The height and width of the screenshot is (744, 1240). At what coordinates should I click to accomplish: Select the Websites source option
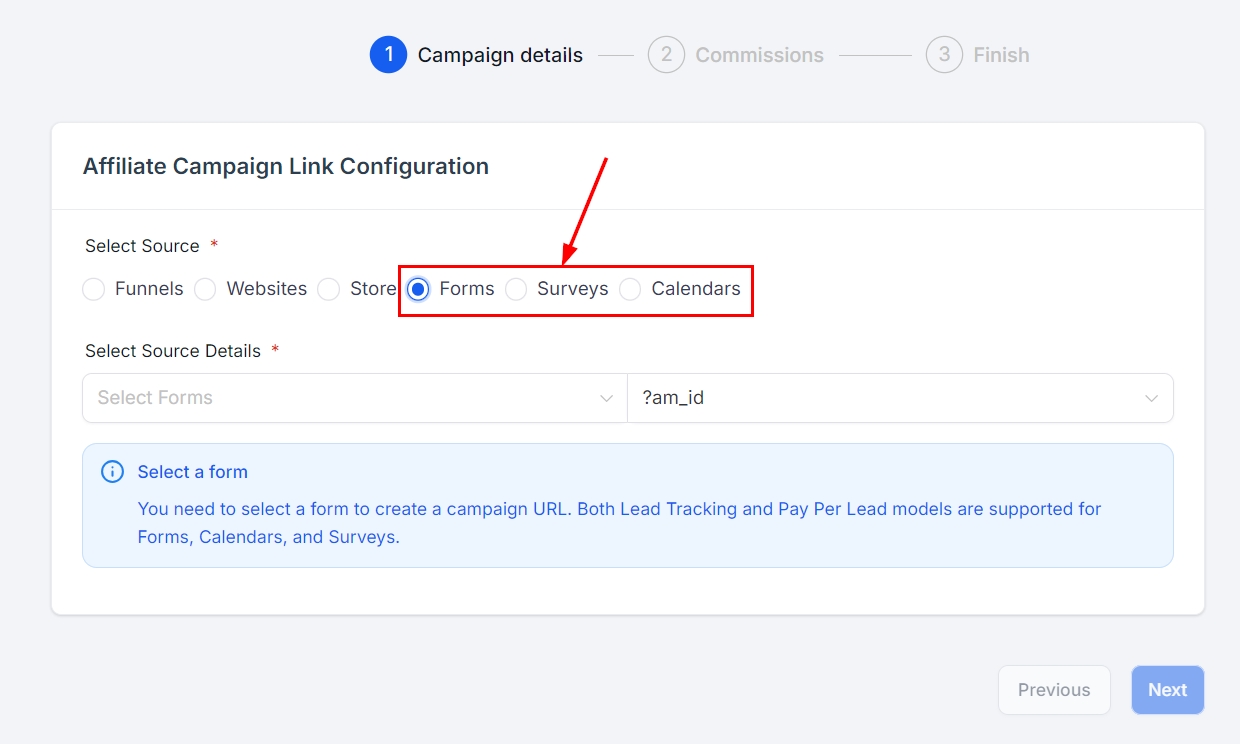(206, 290)
